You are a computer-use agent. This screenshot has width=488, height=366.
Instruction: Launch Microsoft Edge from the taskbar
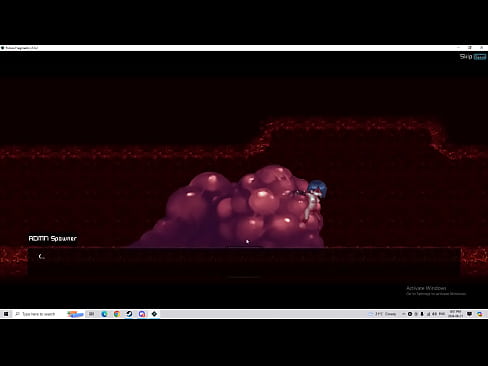[x=104, y=314]
